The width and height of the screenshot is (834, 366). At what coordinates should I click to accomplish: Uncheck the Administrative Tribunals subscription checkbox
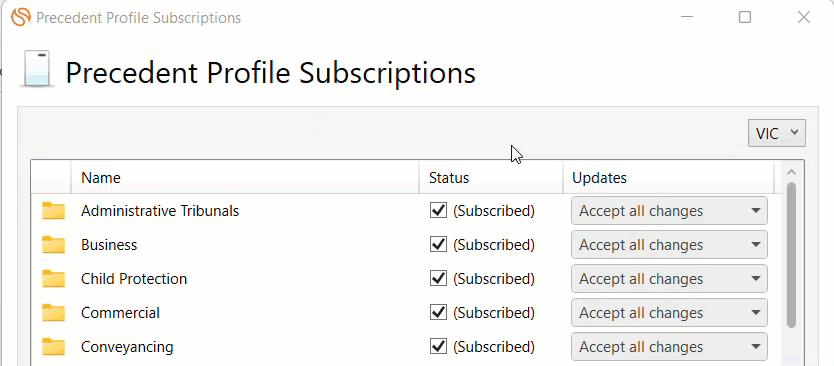(438, 211)
